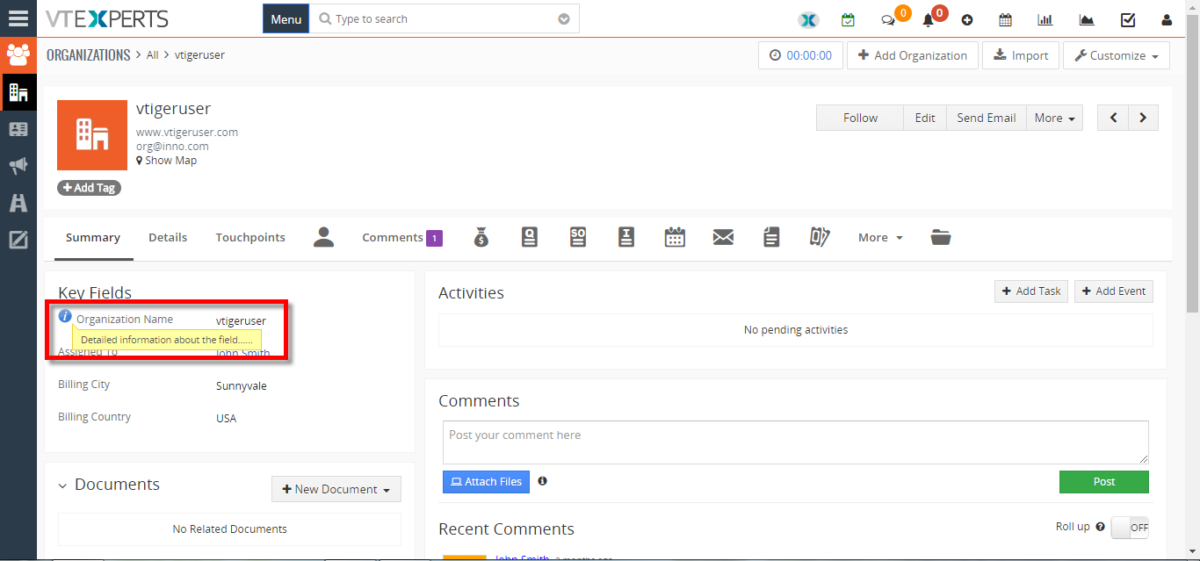The height and width of the screenshot is (561, 1200).
Task: Collapse the Documents section chevron
Action: tap(62, 485)
